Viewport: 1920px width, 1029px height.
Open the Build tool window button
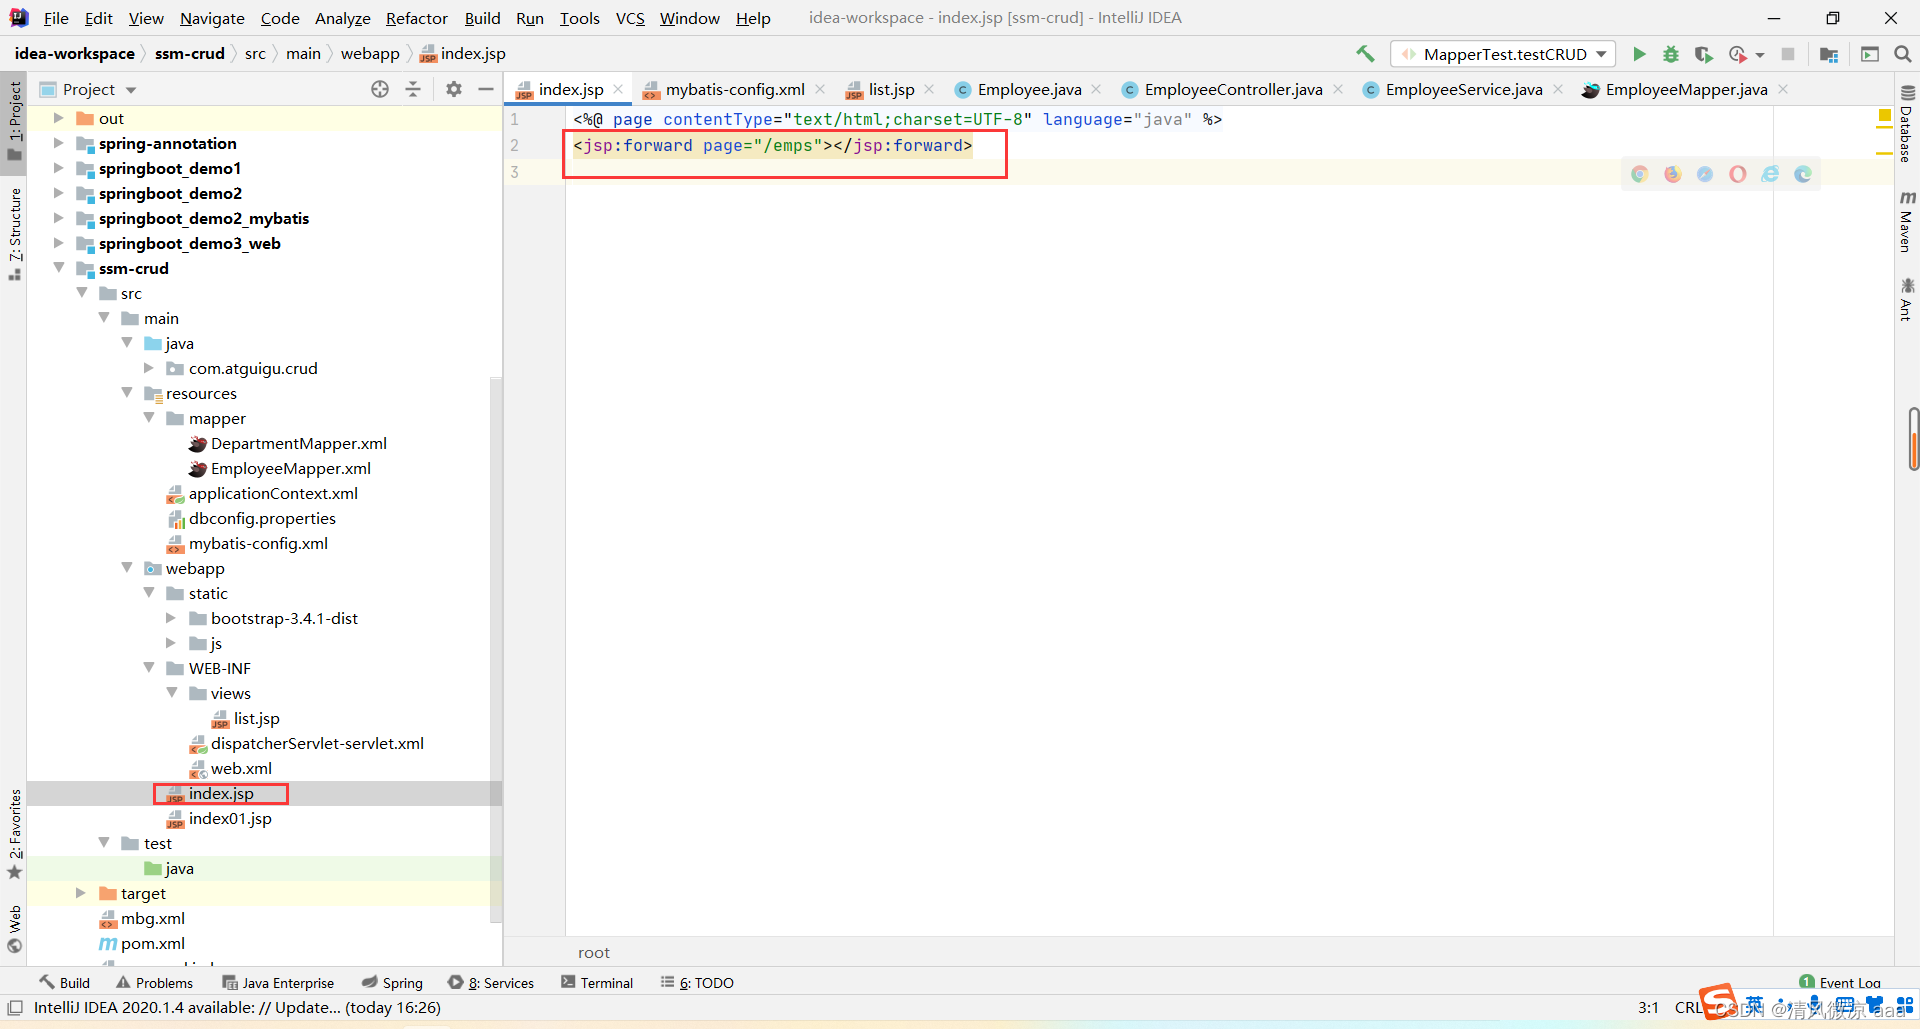(65, 983)
